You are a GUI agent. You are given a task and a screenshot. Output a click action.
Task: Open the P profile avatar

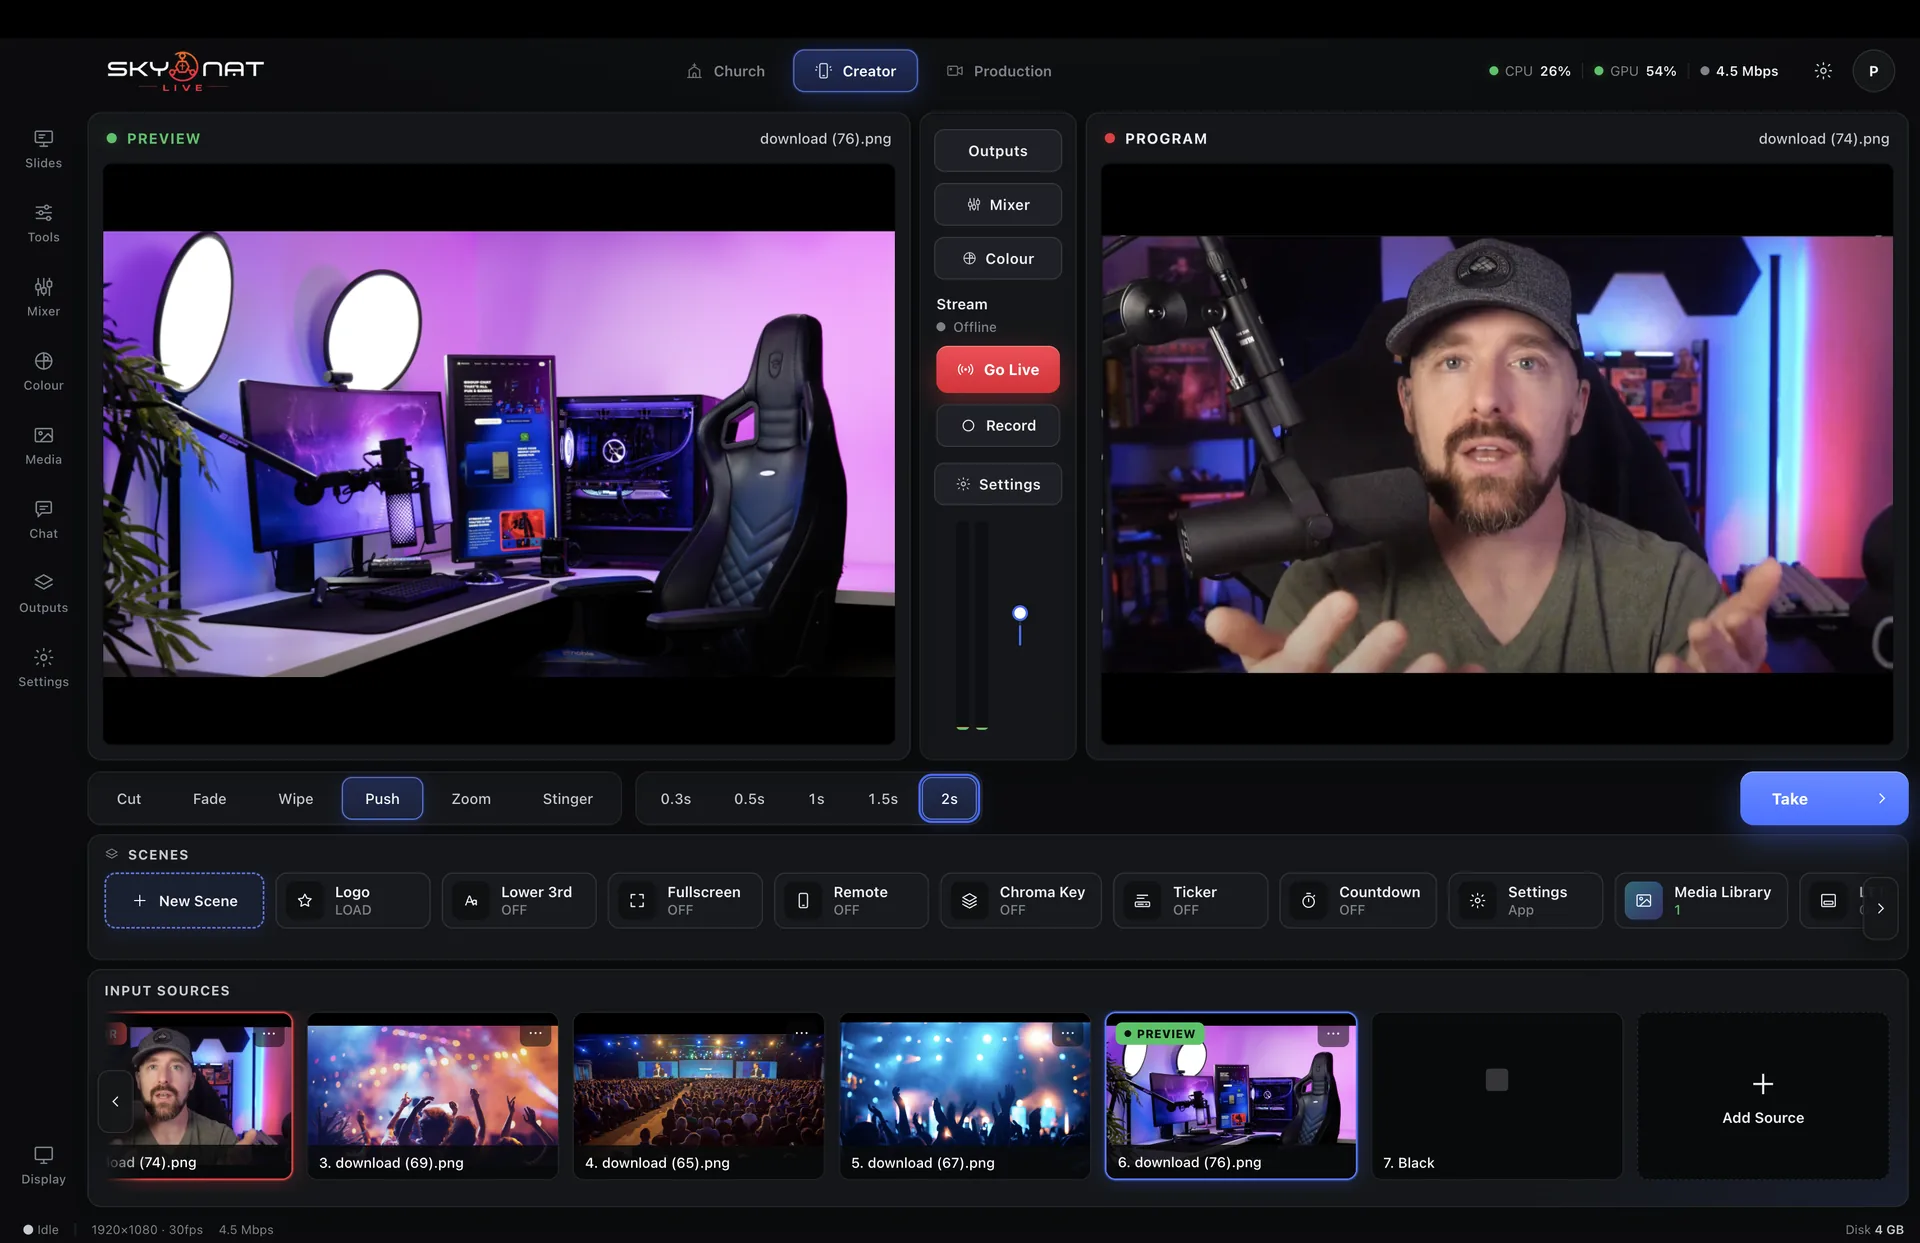click(x=1873, y=71)
